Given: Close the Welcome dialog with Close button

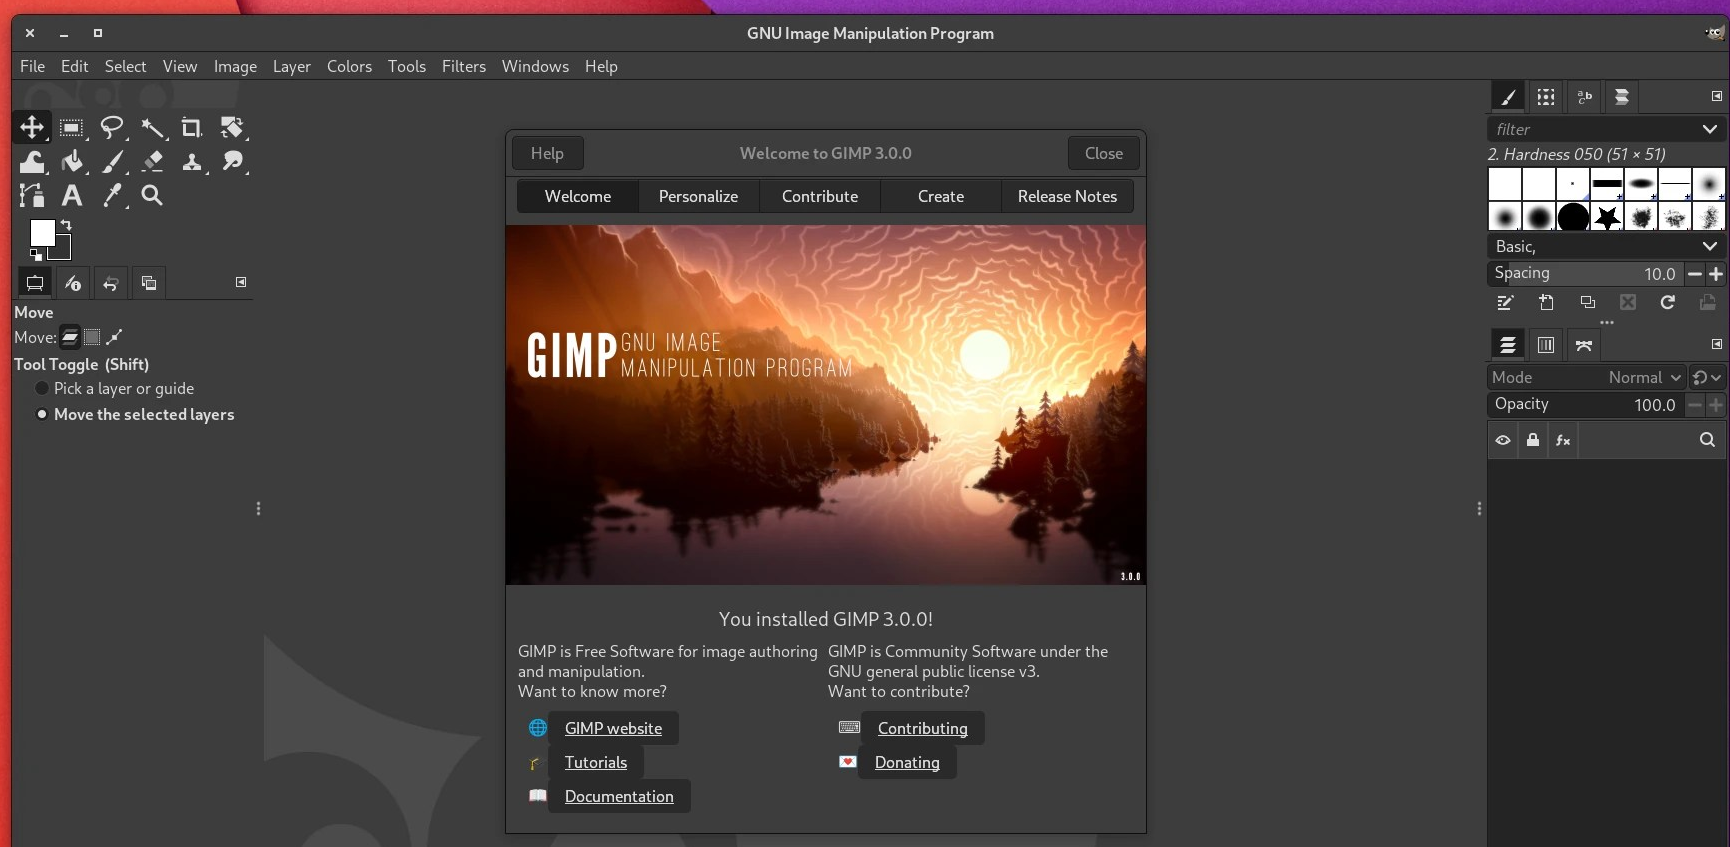Looking at the screenshot, I should point(1103,153).
